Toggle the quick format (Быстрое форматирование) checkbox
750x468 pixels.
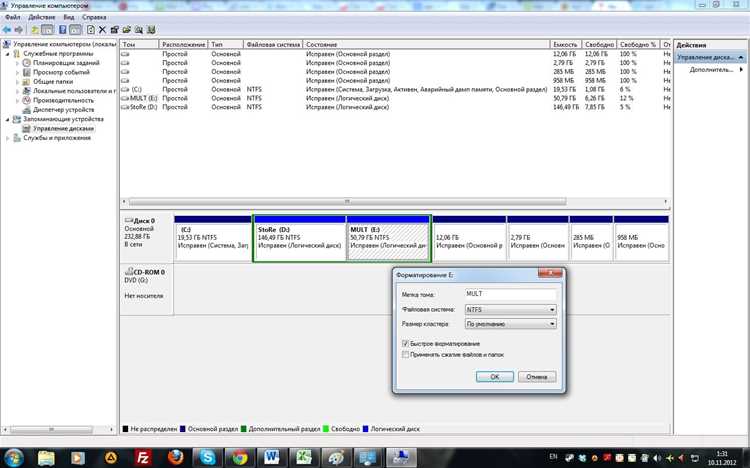(x=405, y=344)
